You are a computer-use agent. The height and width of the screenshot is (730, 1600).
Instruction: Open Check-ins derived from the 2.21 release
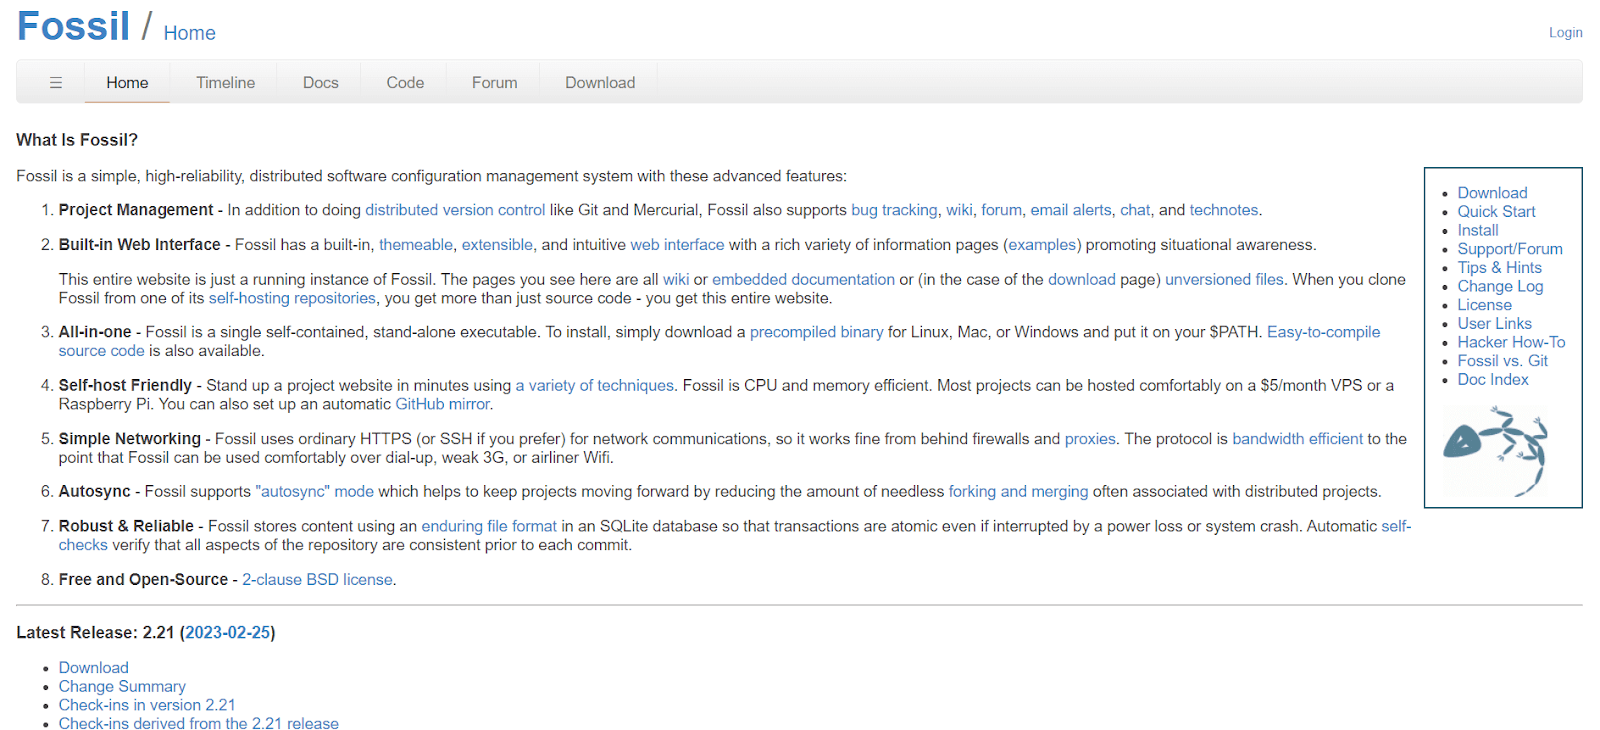(x=198, y=724)
